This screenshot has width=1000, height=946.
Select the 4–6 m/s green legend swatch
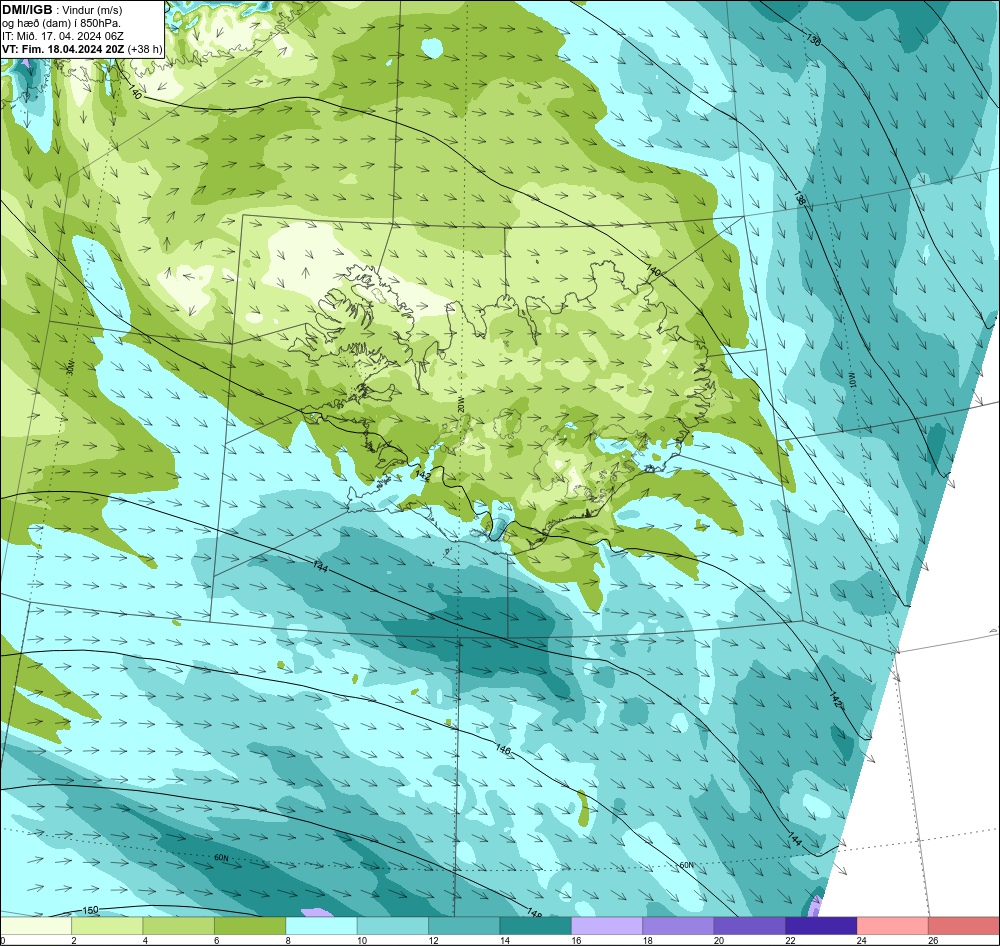point(179,926)
